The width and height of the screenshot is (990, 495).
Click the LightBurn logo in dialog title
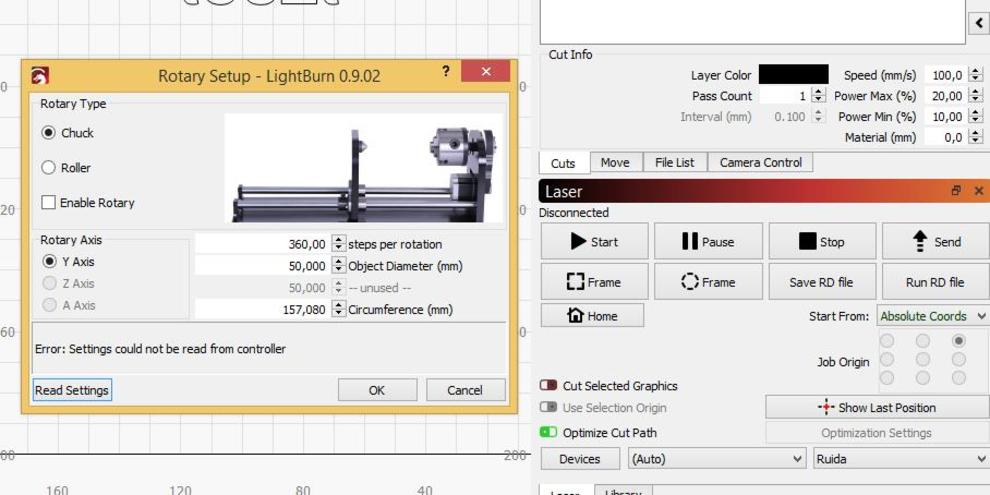click(x=40, y=76)
